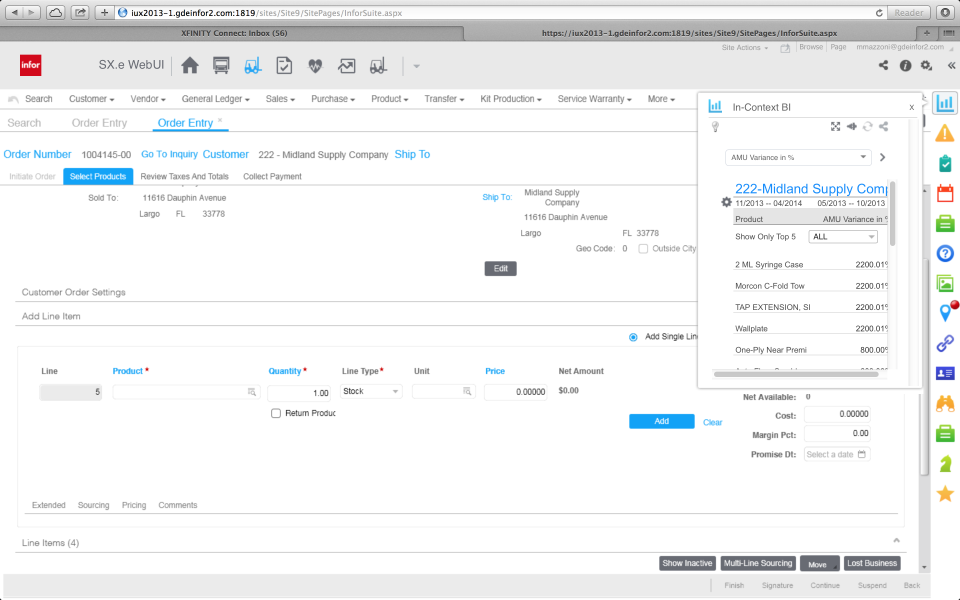960x600 pixels.
Task: Open the orange alert triangle sidebar icon
Action: [945, 133]
